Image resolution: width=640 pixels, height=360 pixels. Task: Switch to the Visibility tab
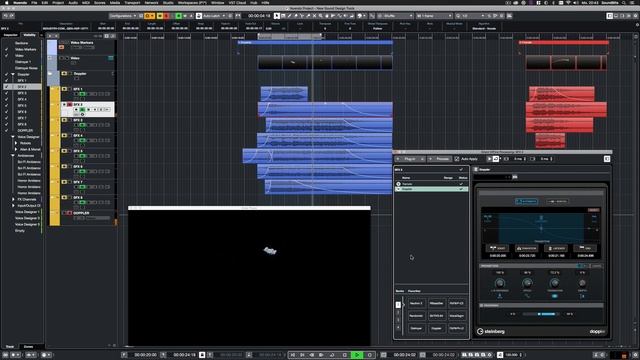[29, 35]
